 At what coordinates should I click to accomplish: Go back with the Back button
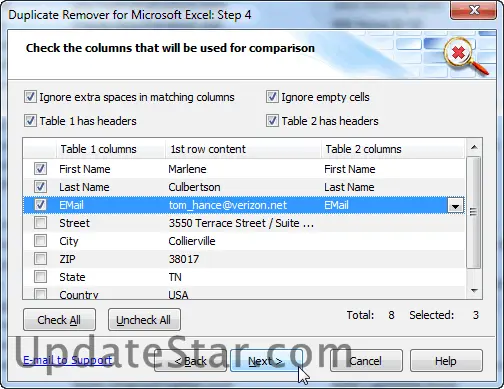click(x=190, y=361)
